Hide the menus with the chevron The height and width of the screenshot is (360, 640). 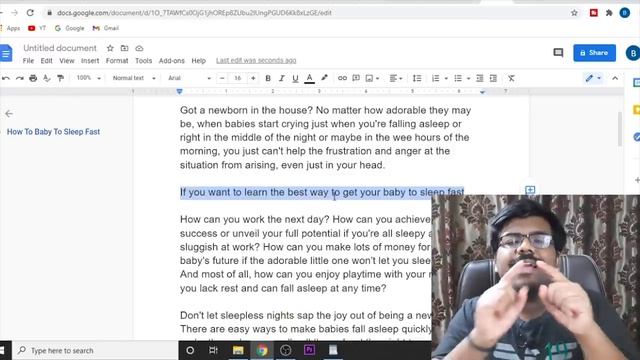click(615, 78)
